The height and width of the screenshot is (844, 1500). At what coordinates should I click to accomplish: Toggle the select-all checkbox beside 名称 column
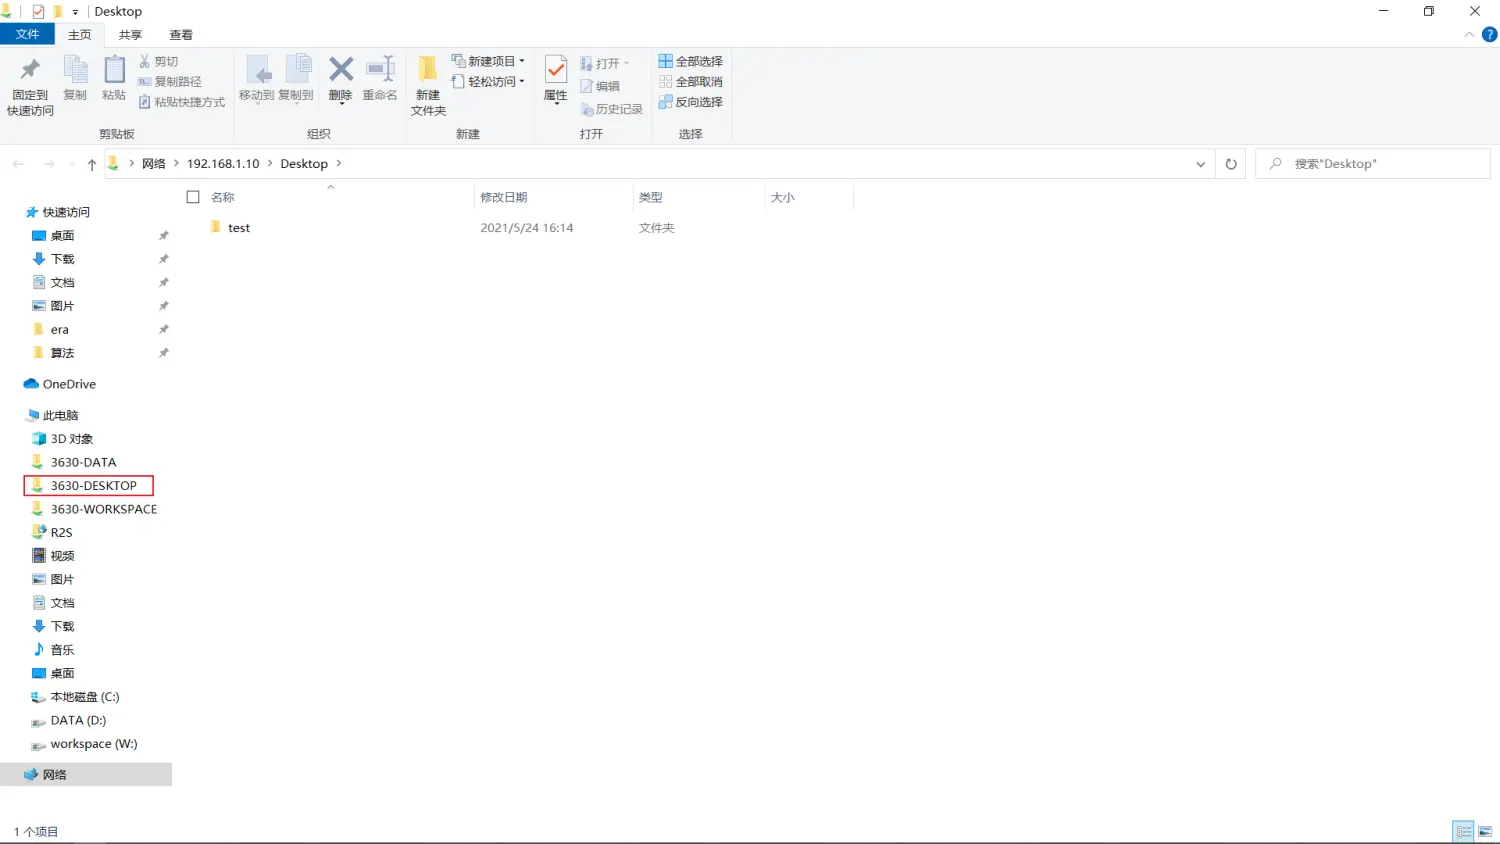pyautogui.click(x=194, y=197)
